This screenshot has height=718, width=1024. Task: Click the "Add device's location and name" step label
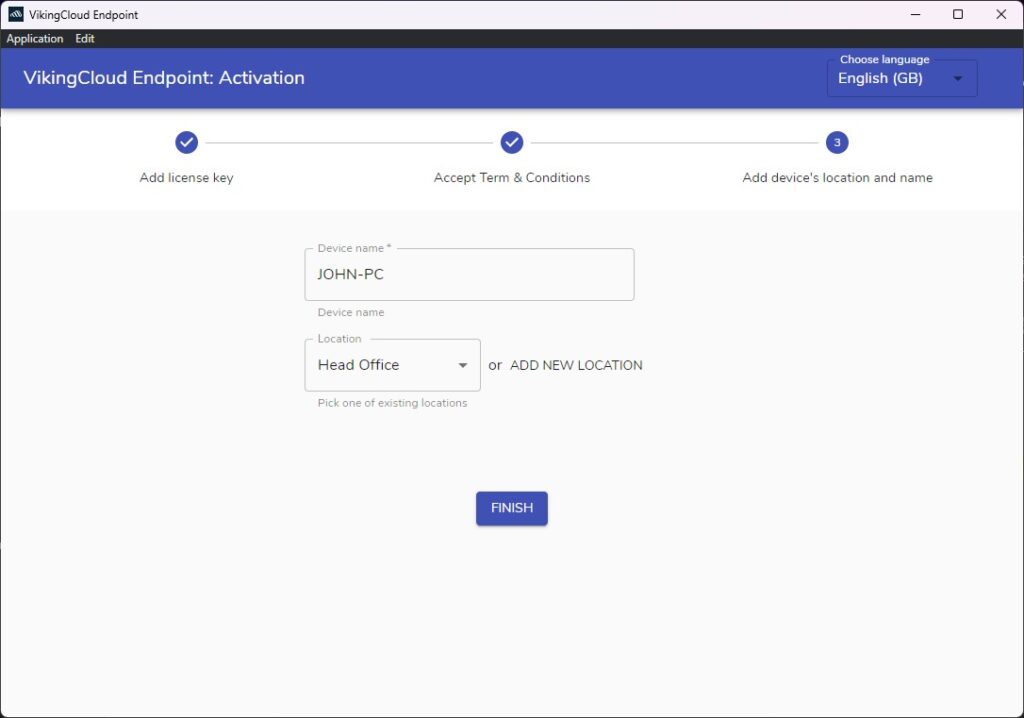837,177
